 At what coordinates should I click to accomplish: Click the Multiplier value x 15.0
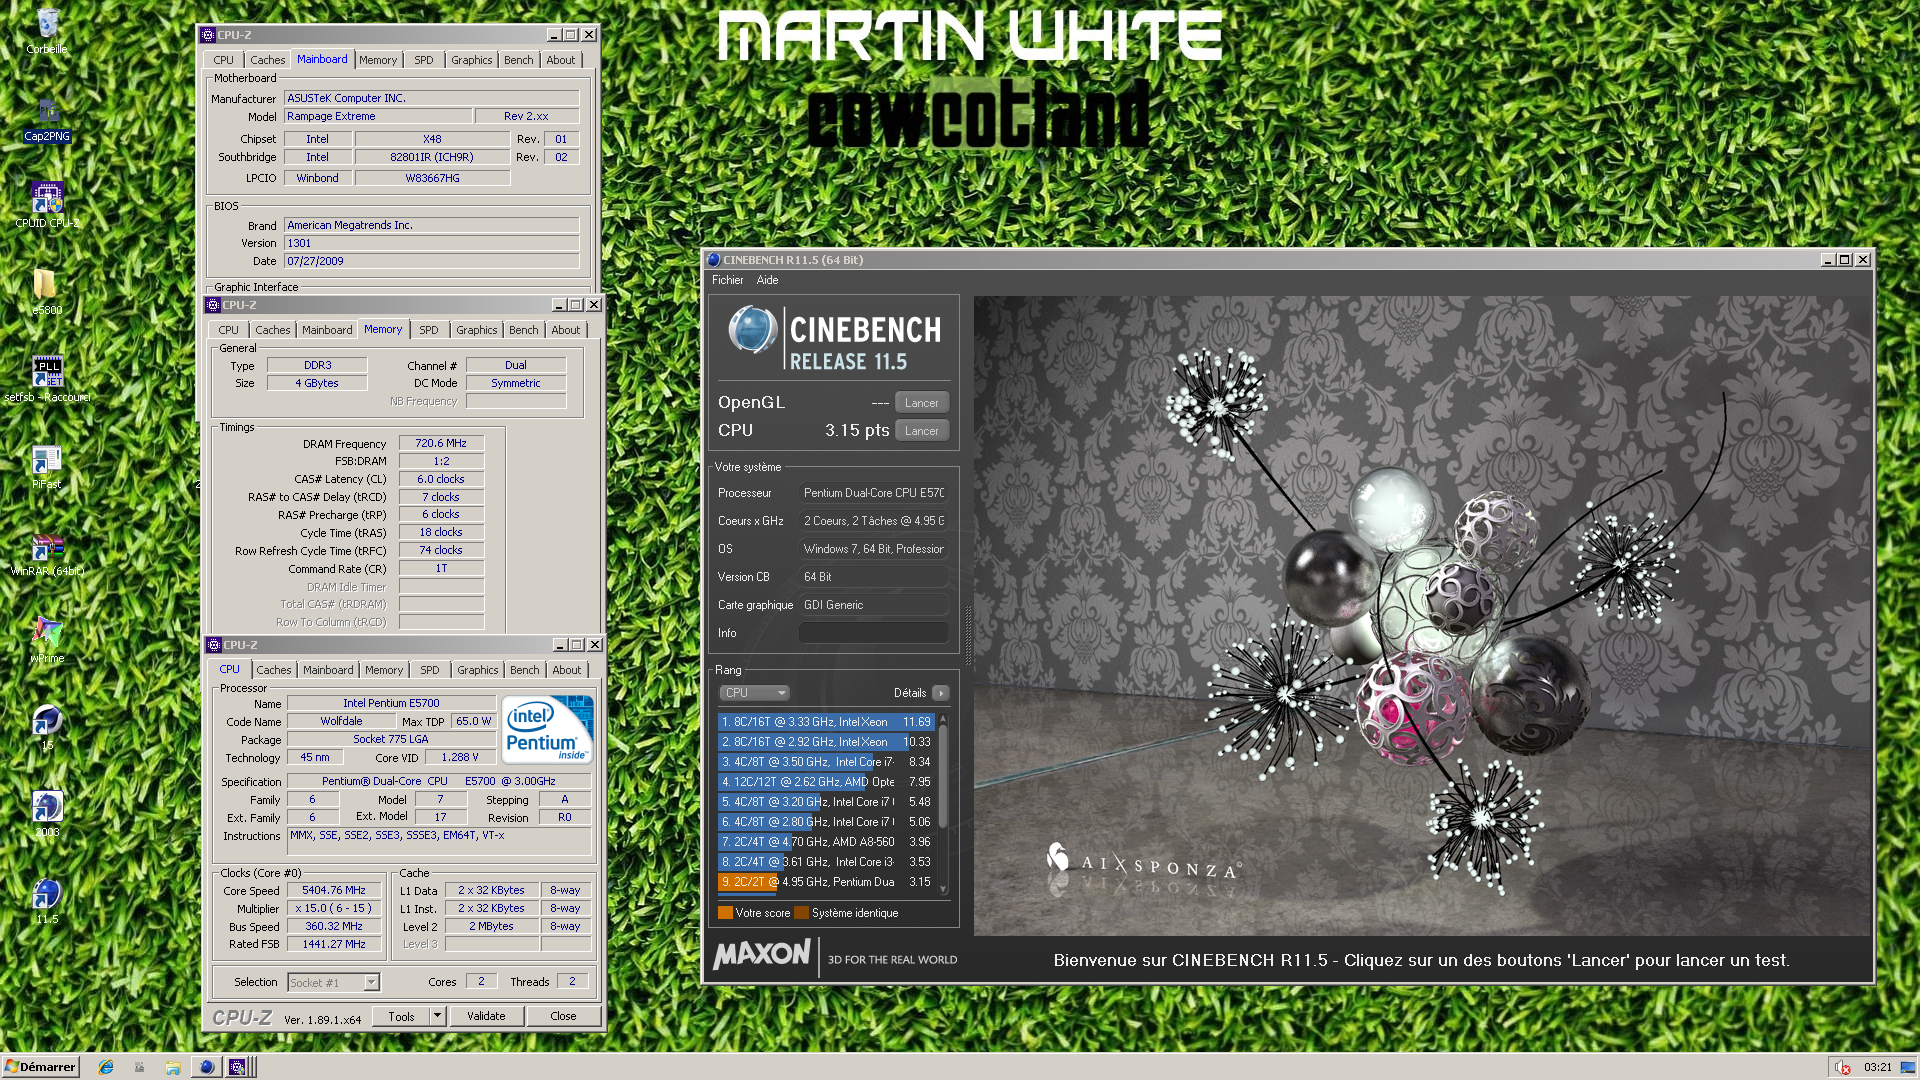point(334,908)
